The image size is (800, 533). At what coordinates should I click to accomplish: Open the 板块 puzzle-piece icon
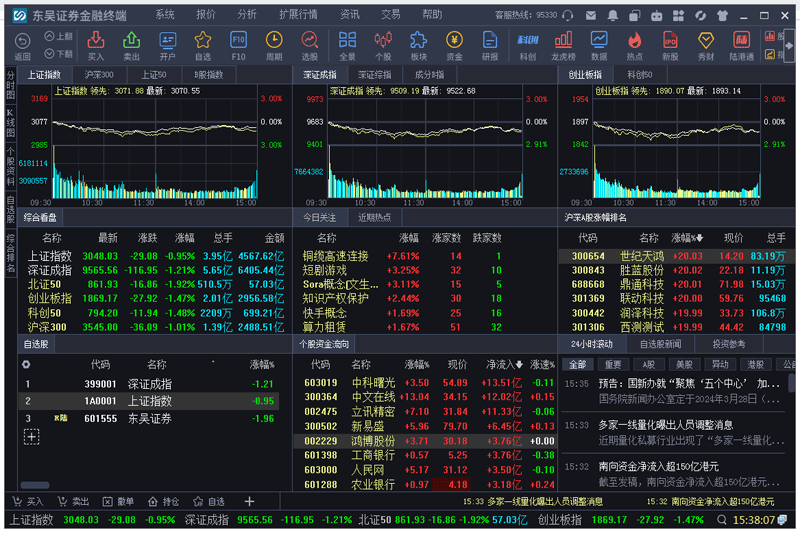point(418,44)
